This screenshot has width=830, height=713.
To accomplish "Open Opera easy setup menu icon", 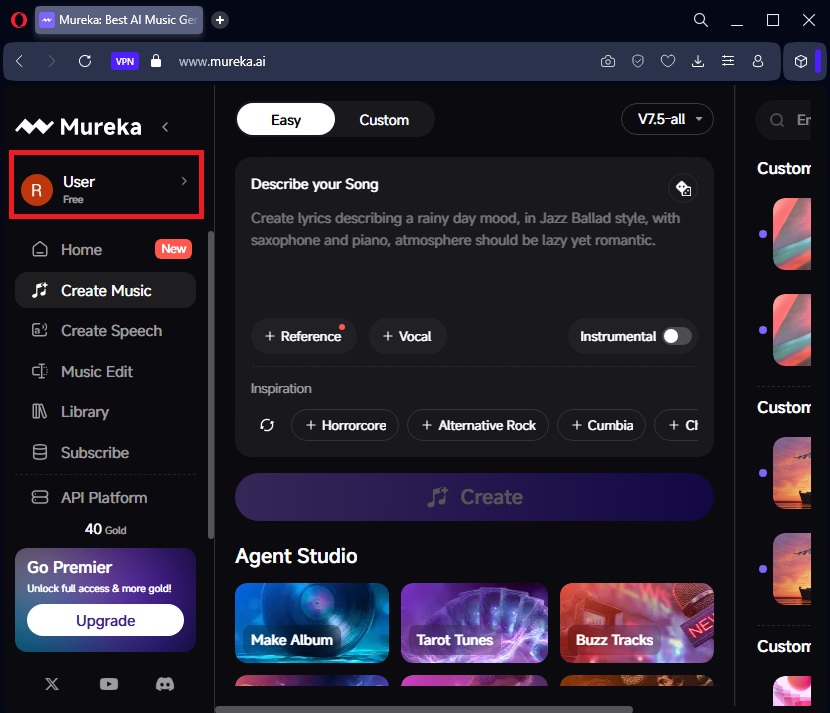I will (x=727, y=61).
